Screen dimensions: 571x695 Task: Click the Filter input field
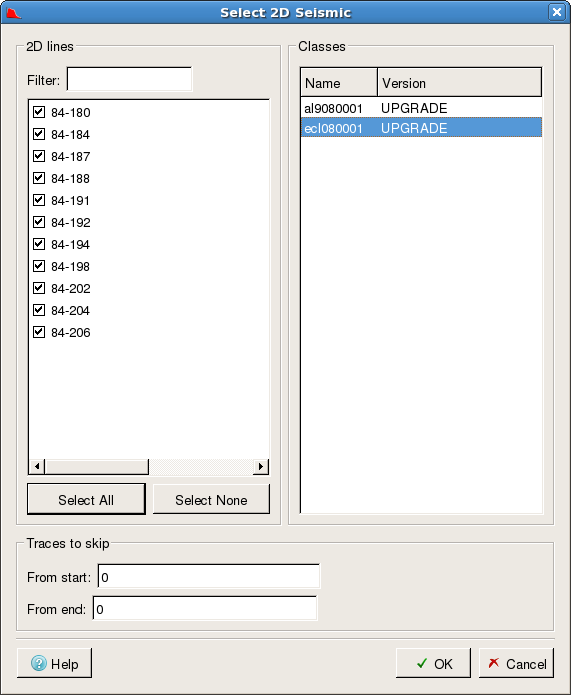point(129,79)
